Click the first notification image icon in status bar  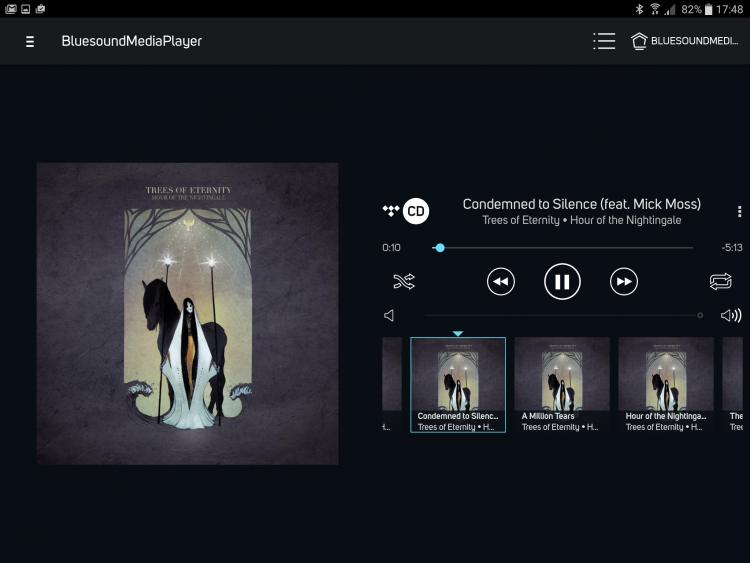pyautogui.click(x=11, y=9)
